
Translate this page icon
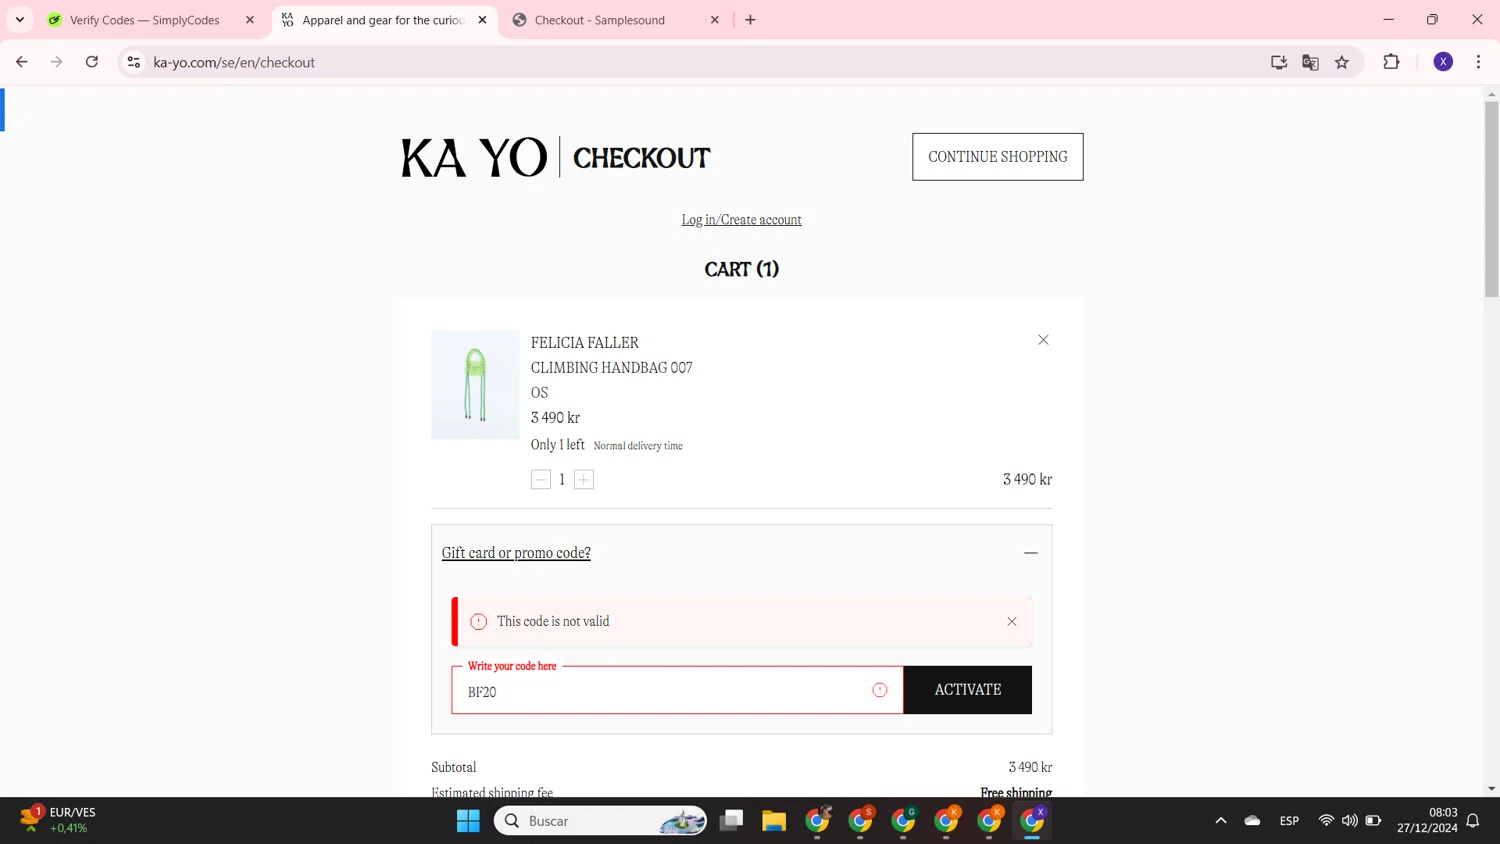1310,62
